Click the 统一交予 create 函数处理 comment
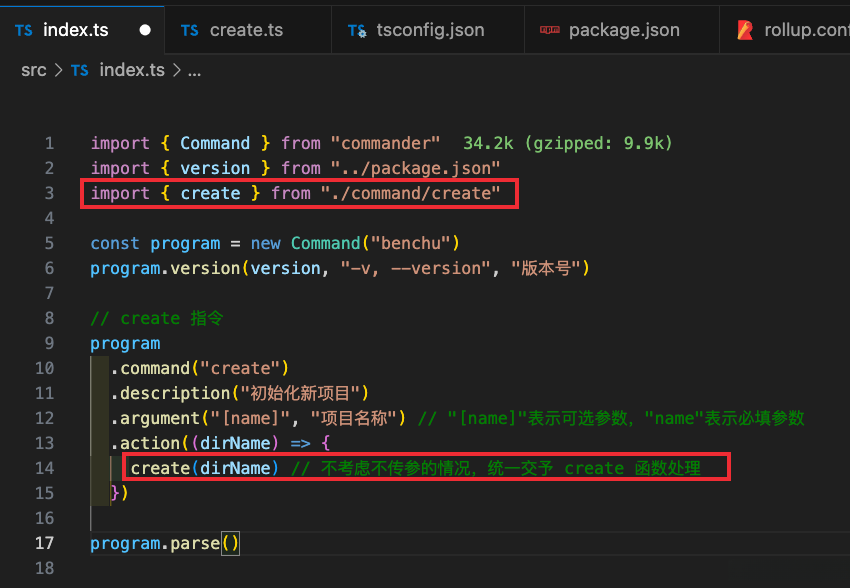850x588 pixels. tap(594, 468)
